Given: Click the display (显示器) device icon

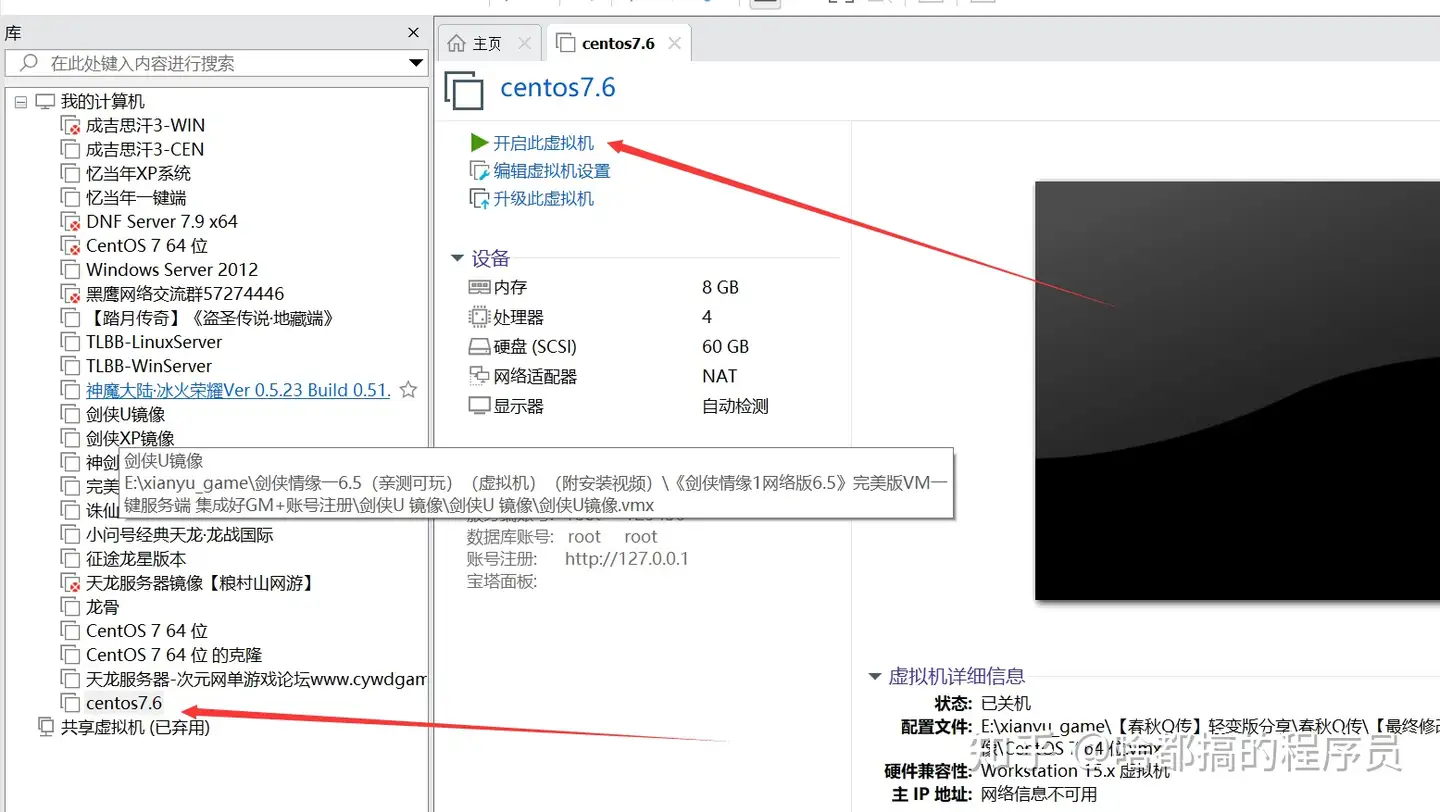Looking at the screenshot, I should point(479,406).
